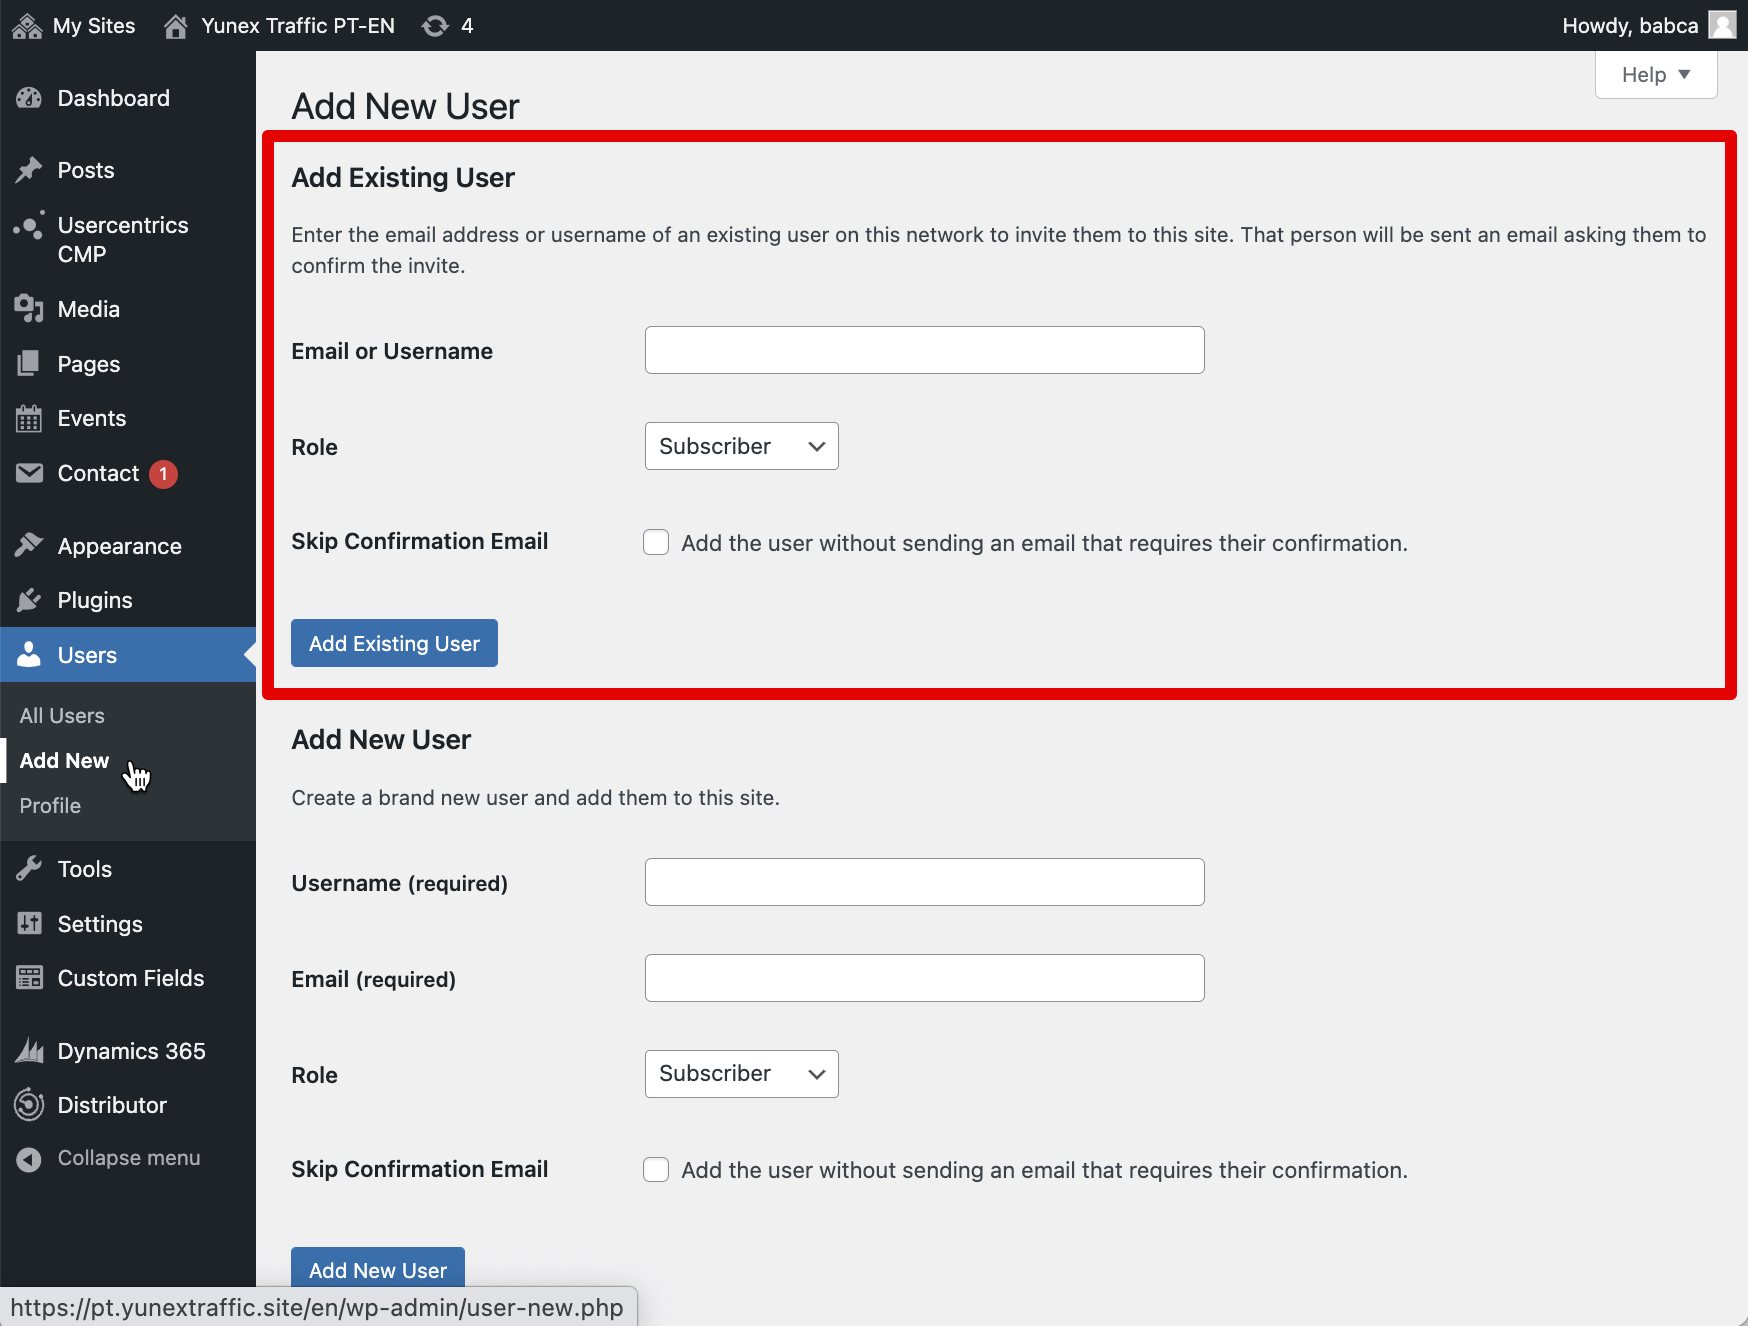Open the Role dropdown under Add Existing User
This screenshot has width=1748, height=1326.
click(x=741, y=446)
